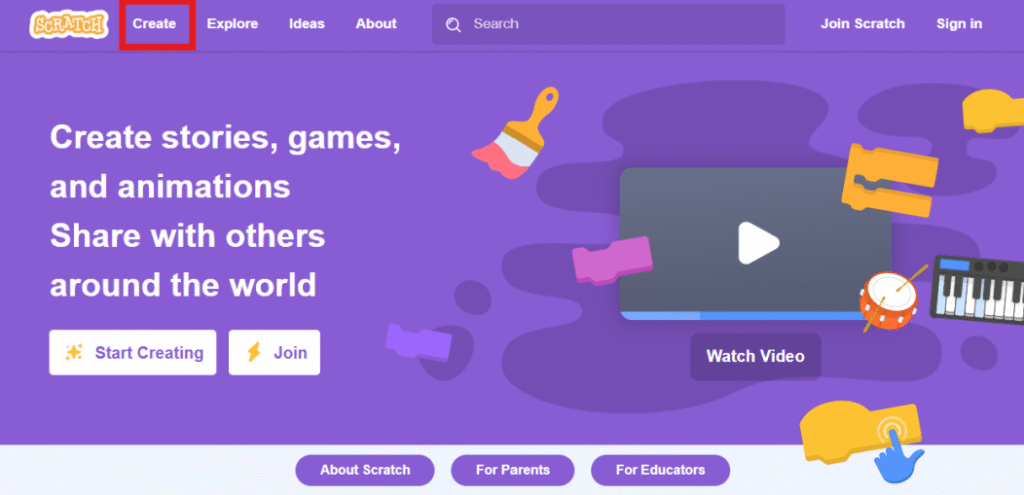Click the paintbrush illustration icon
Image resolution: width=1024 pixels, height=495 pixels.
click(x=516, y=133)
